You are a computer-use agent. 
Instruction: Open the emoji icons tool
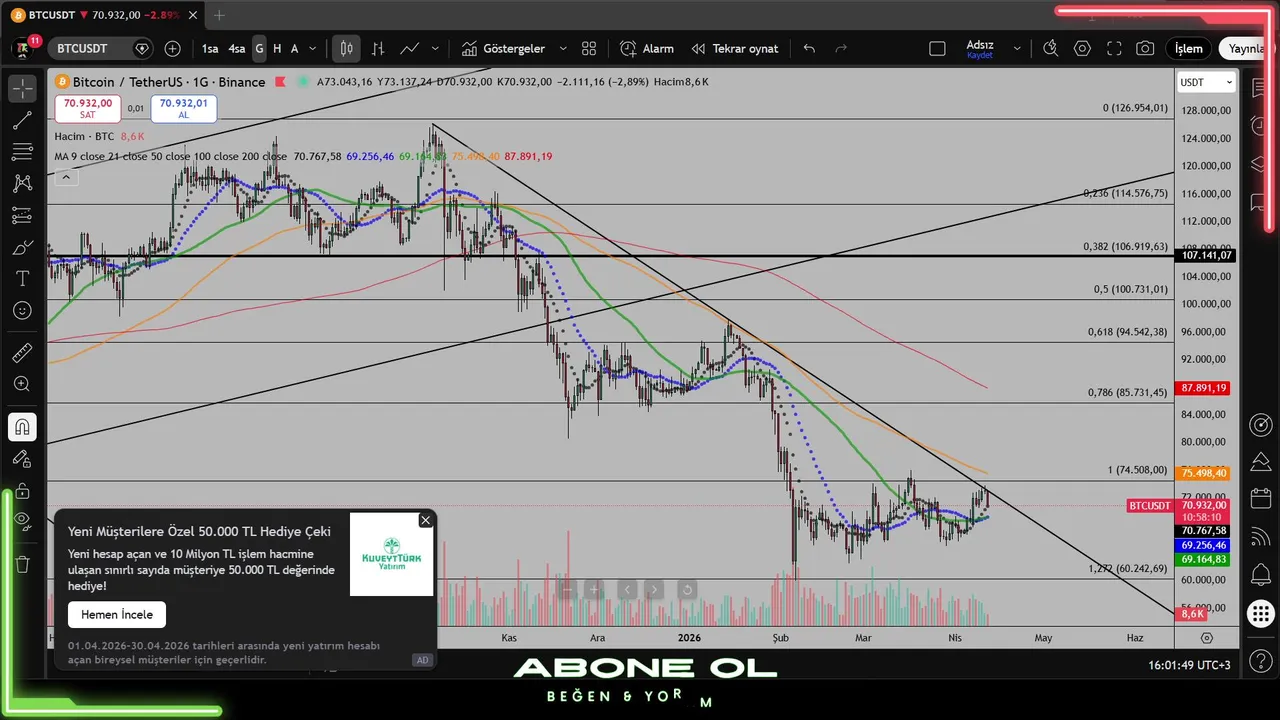(22, 311)
